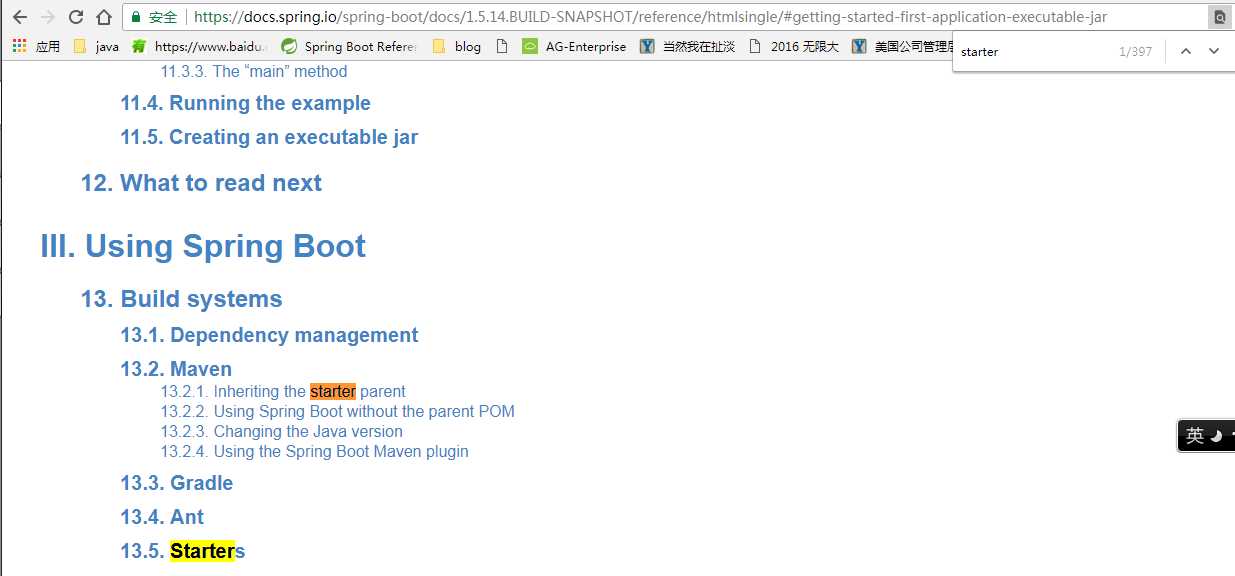Open 13.4 Ant section
Screen dimensions: 1235x576
pos(162,517)
